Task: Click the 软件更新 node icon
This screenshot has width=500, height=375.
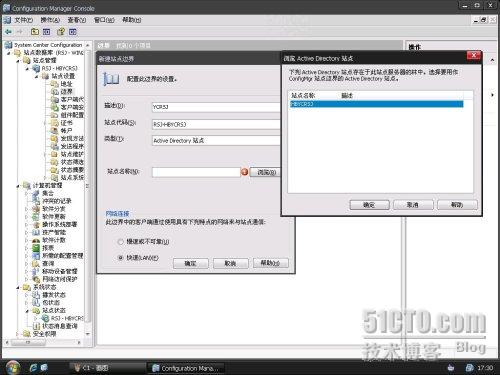Action: coord(36,217)
